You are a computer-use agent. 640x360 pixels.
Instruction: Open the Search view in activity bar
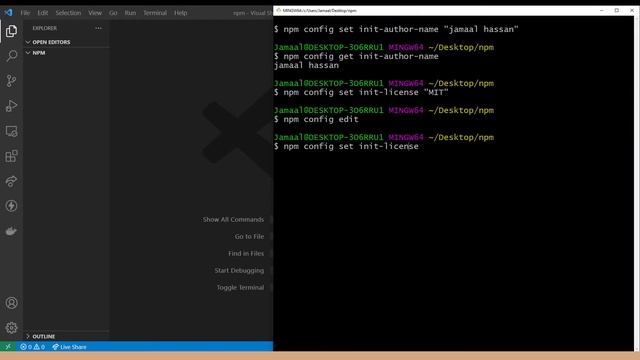tap(11, 56)
